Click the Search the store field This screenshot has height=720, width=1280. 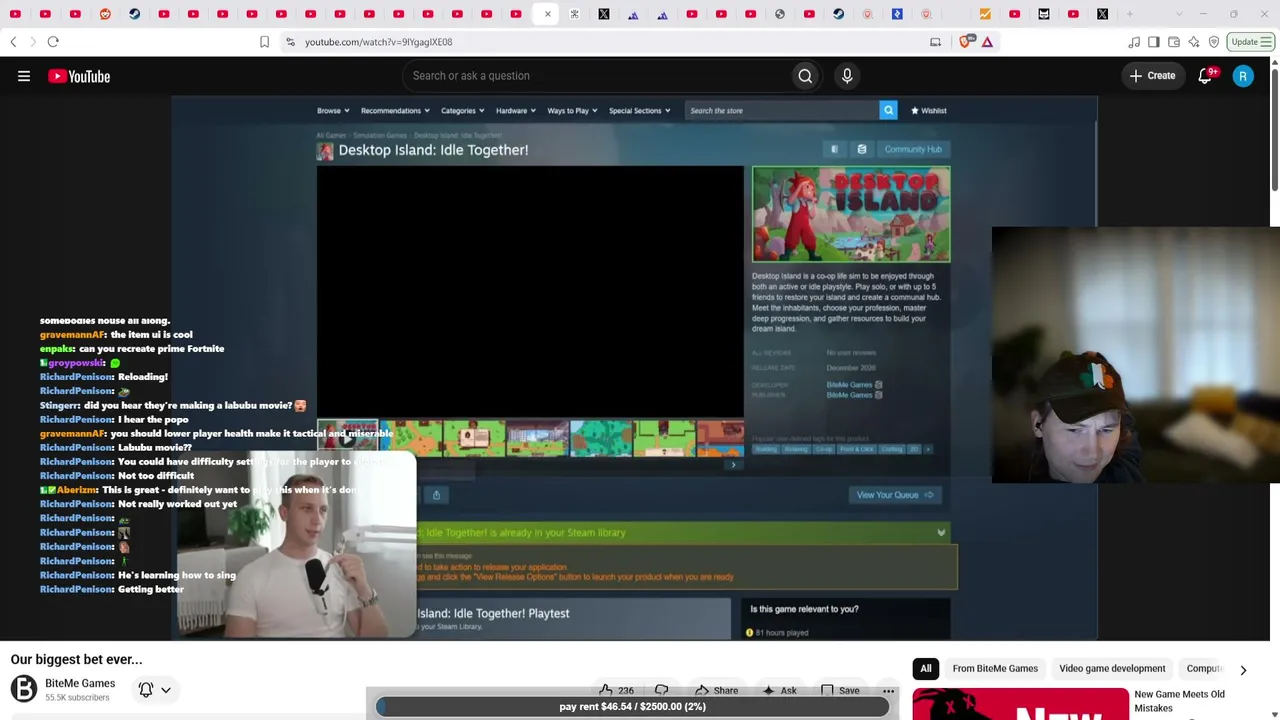[781, 110]
